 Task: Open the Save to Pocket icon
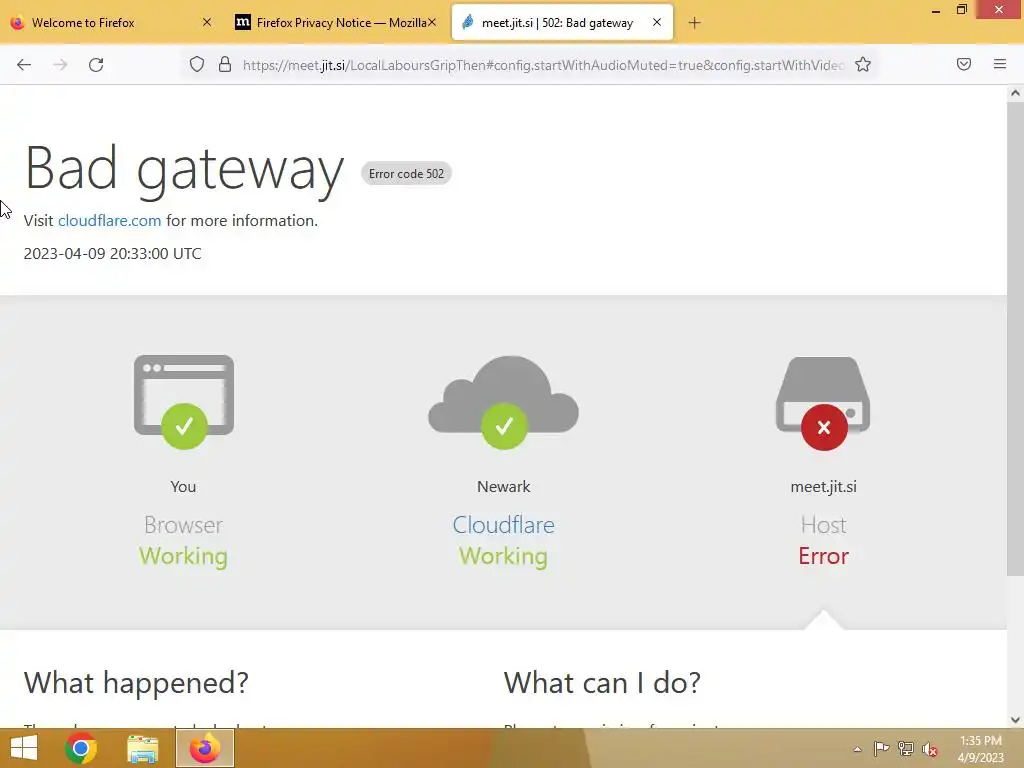pos(963,64)
